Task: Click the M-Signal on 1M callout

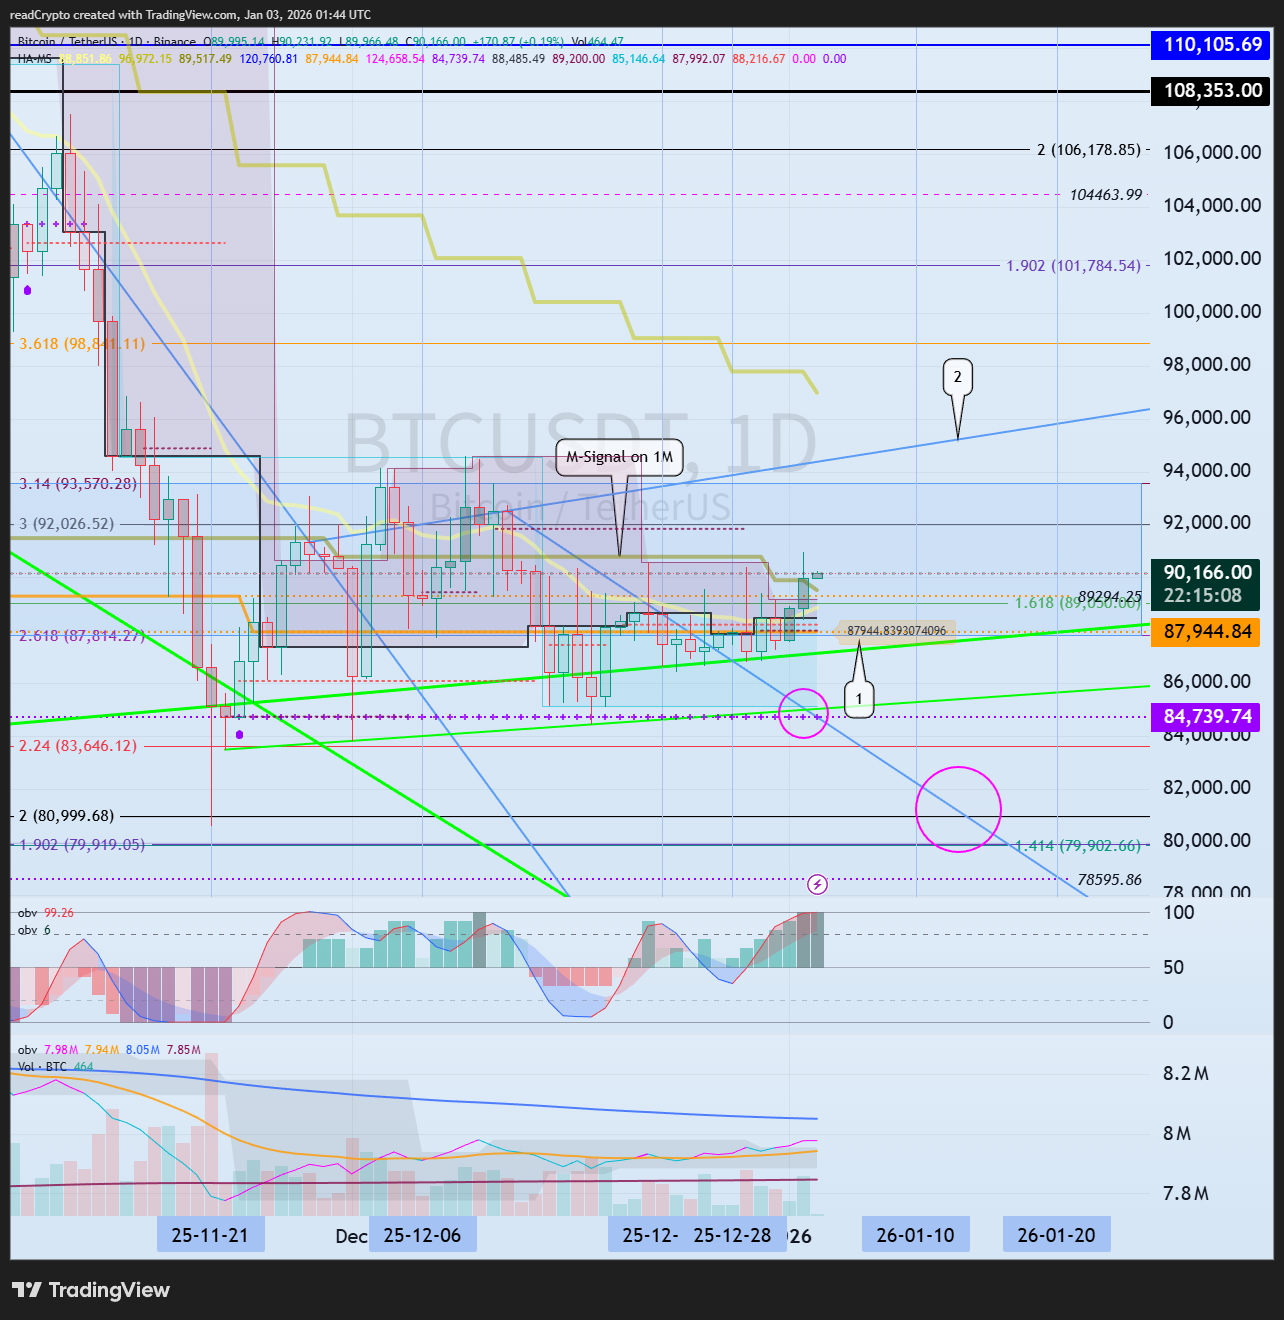Action: coord(620,457)
